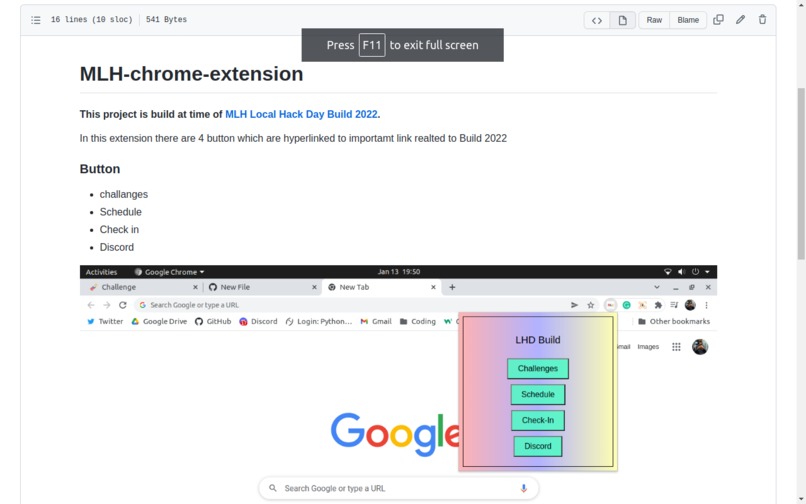806x504 pixels.
Task: Switch to rendered file view icon
Action: [x=622, y=20]
